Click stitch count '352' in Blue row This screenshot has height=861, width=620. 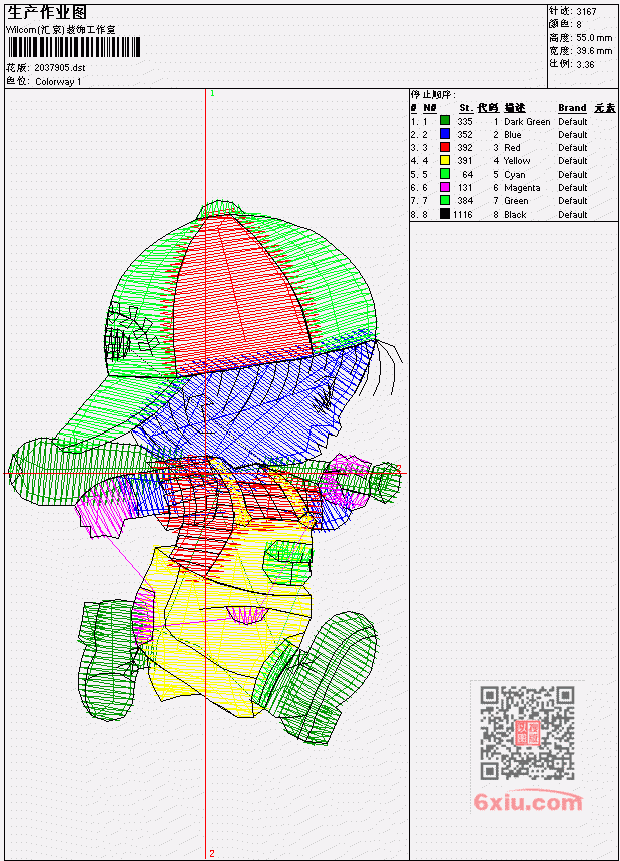(465, 135)
